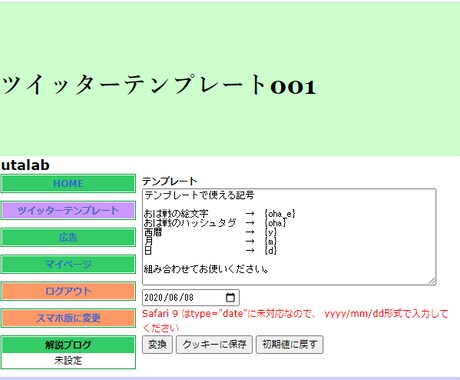Open the HOME navigation link

pyautogui.click(x=68, y=183)
